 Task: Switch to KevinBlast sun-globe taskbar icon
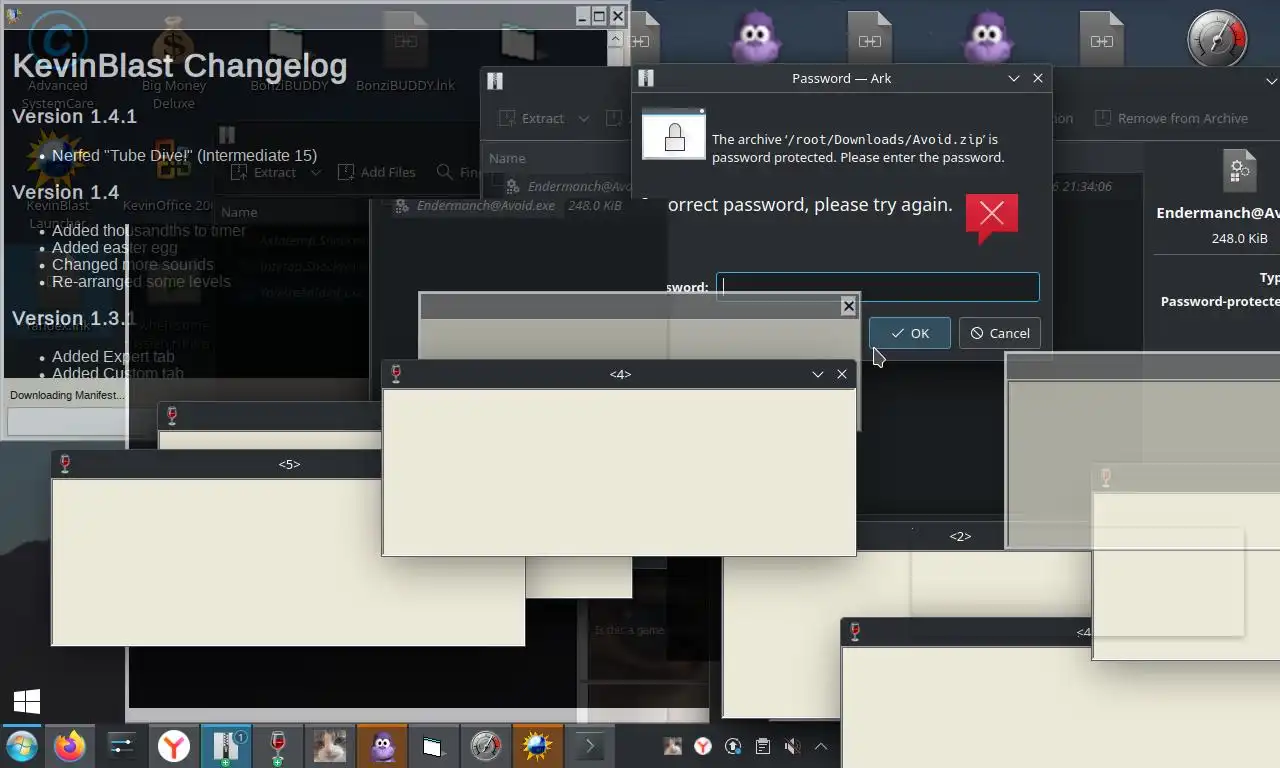tap(537, 746)
